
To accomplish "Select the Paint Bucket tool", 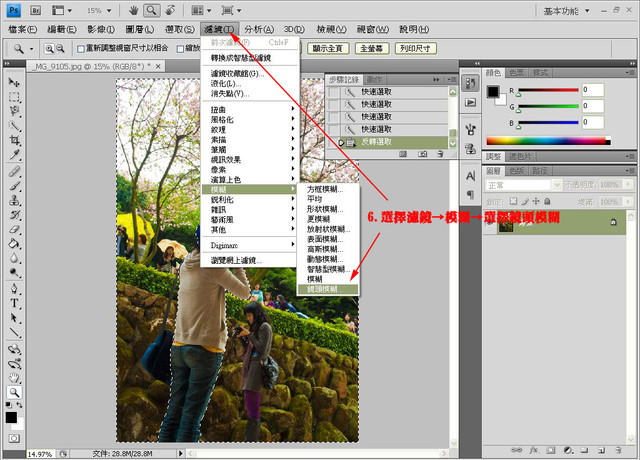I will click(14, 244).
